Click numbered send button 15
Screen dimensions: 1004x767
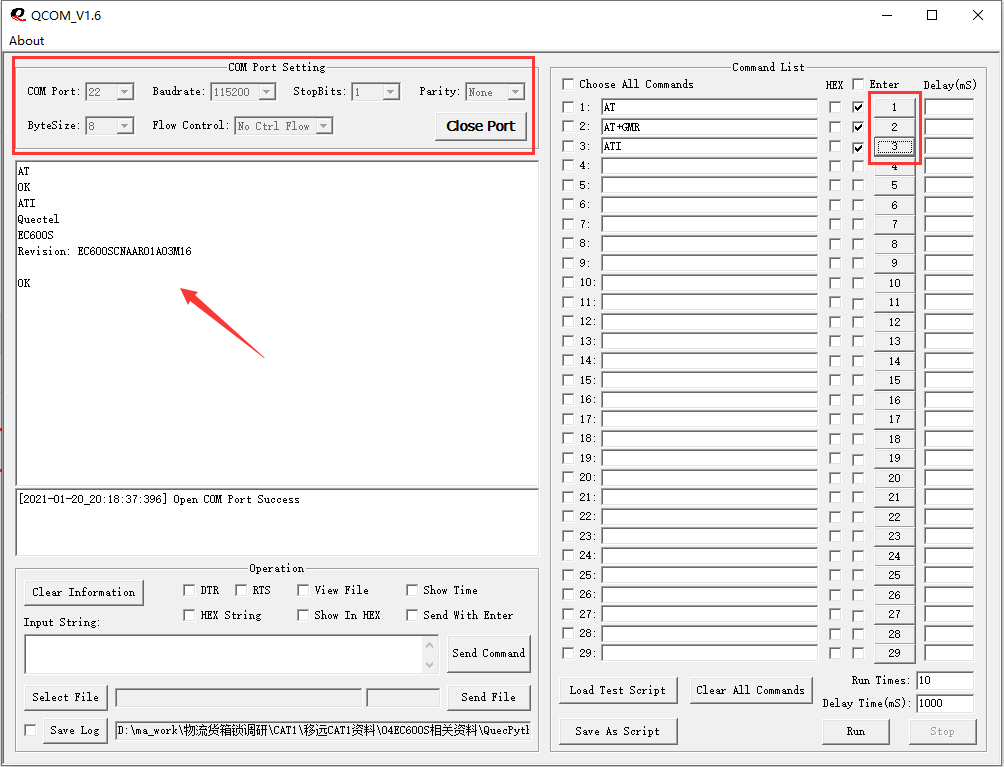(x=895, y=380)
